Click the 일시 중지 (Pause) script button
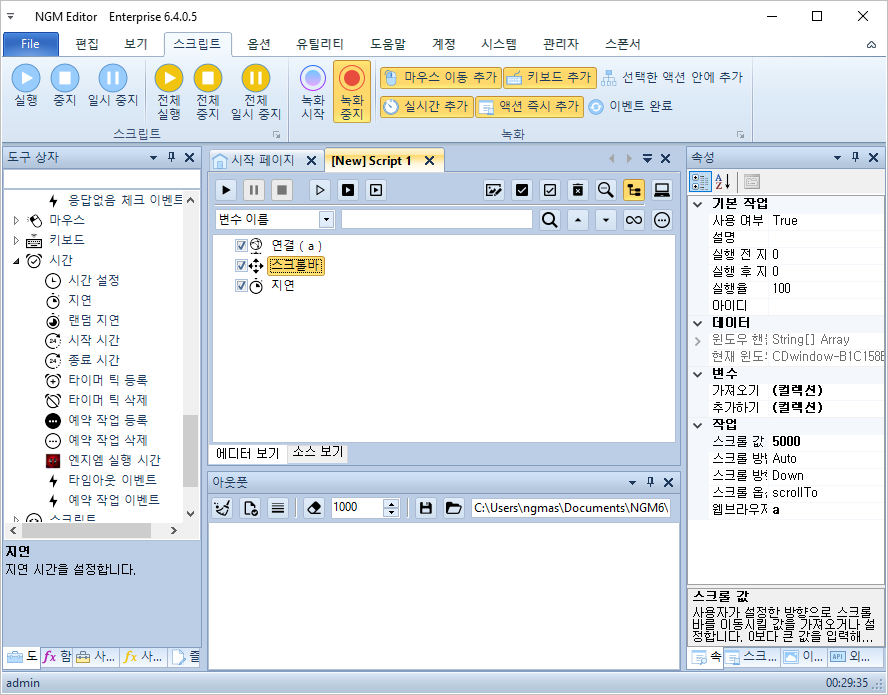 coord(113,86)
